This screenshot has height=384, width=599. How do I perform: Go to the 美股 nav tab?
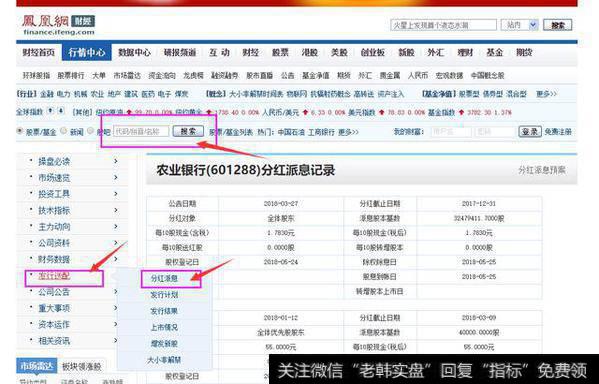(x=339, y=52)
